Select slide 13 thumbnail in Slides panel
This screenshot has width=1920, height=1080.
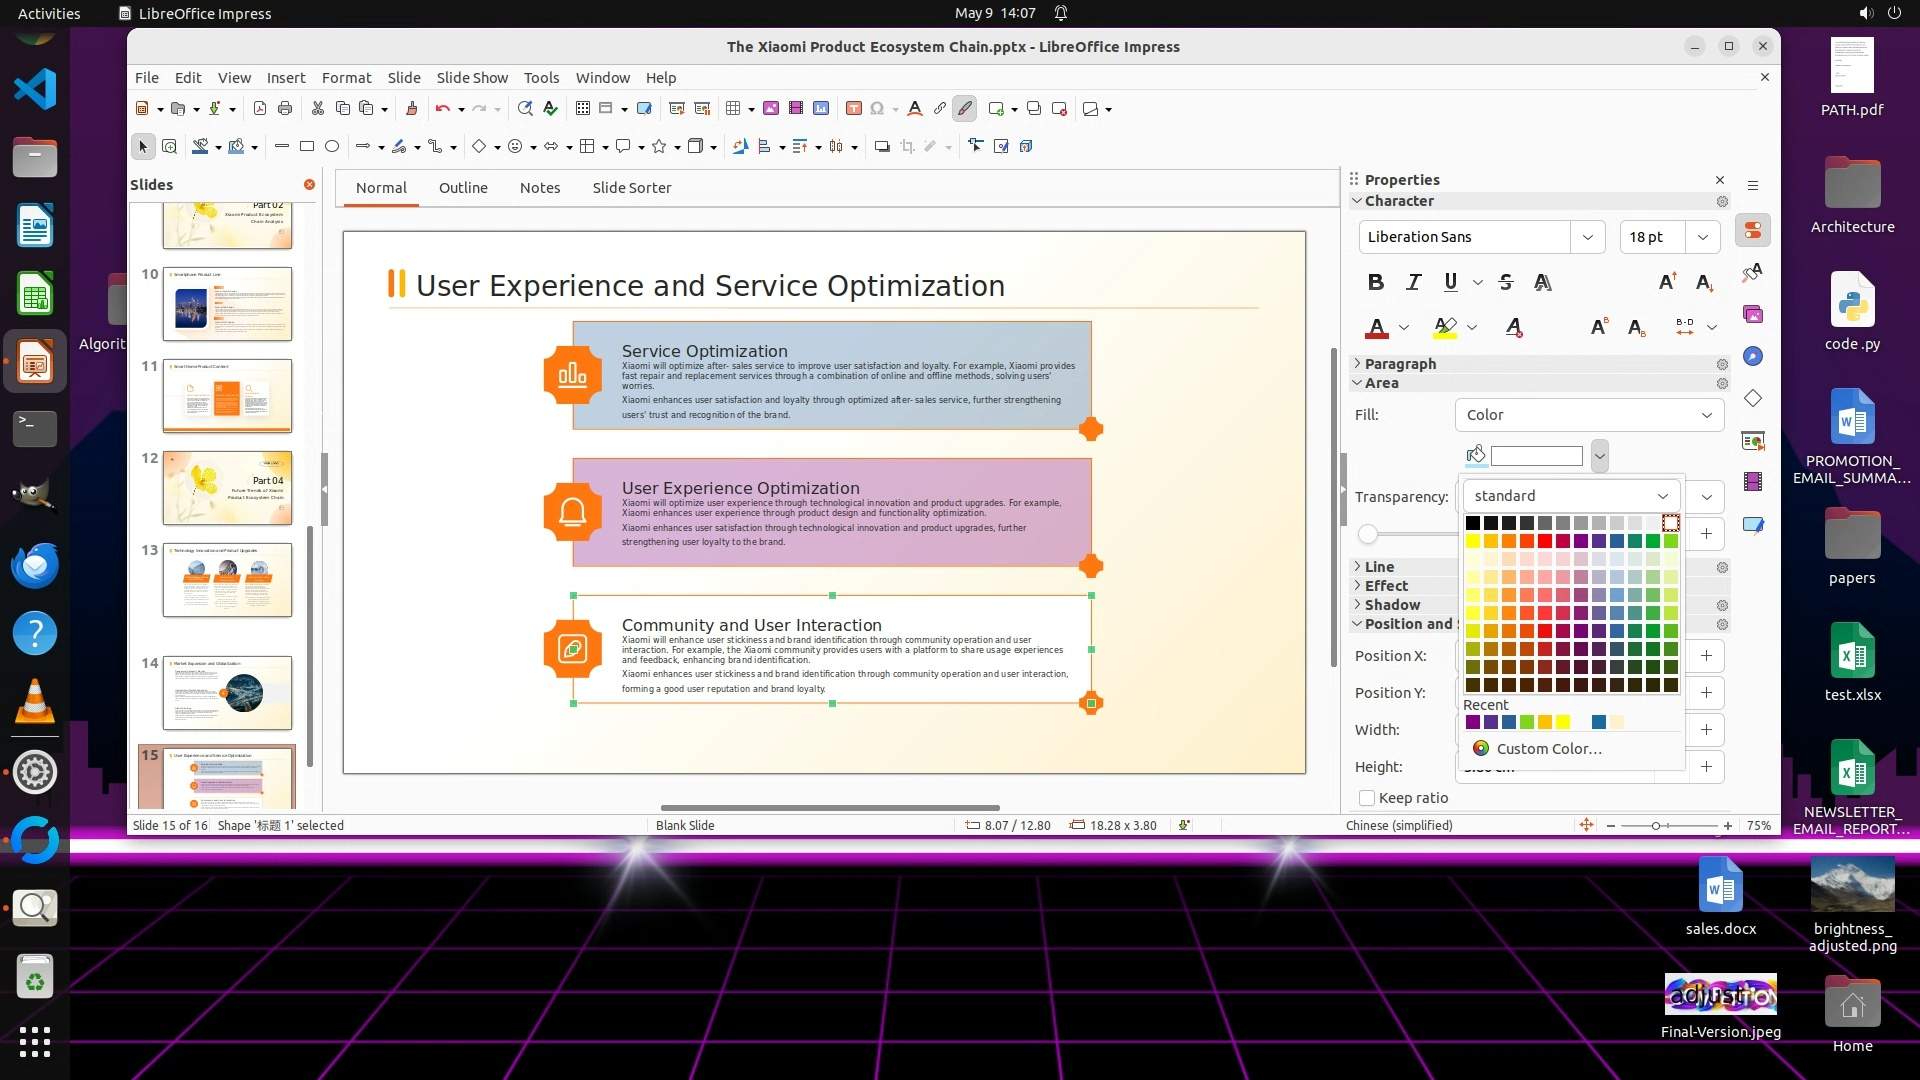coord(227,579)
